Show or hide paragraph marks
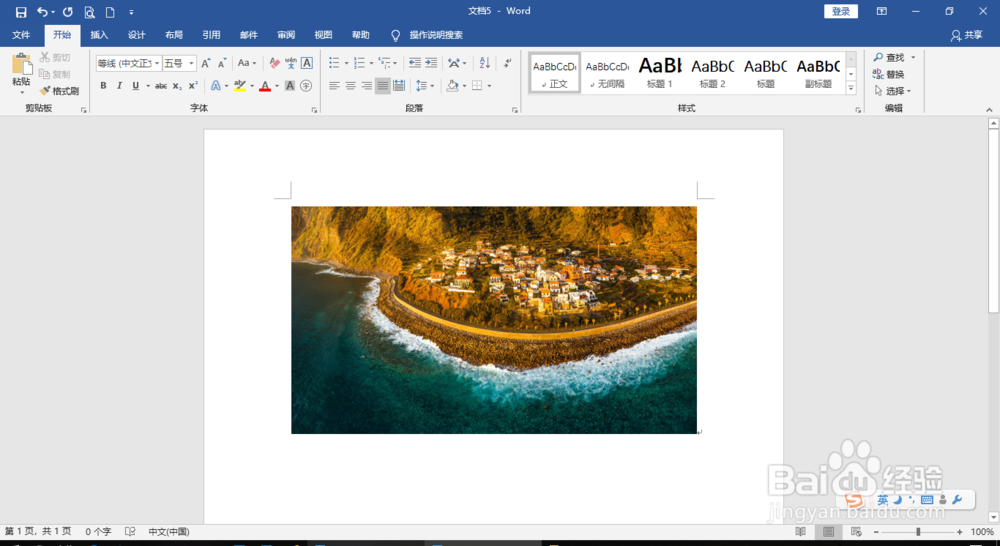The image size is (1000, 546). click(508, 63)
